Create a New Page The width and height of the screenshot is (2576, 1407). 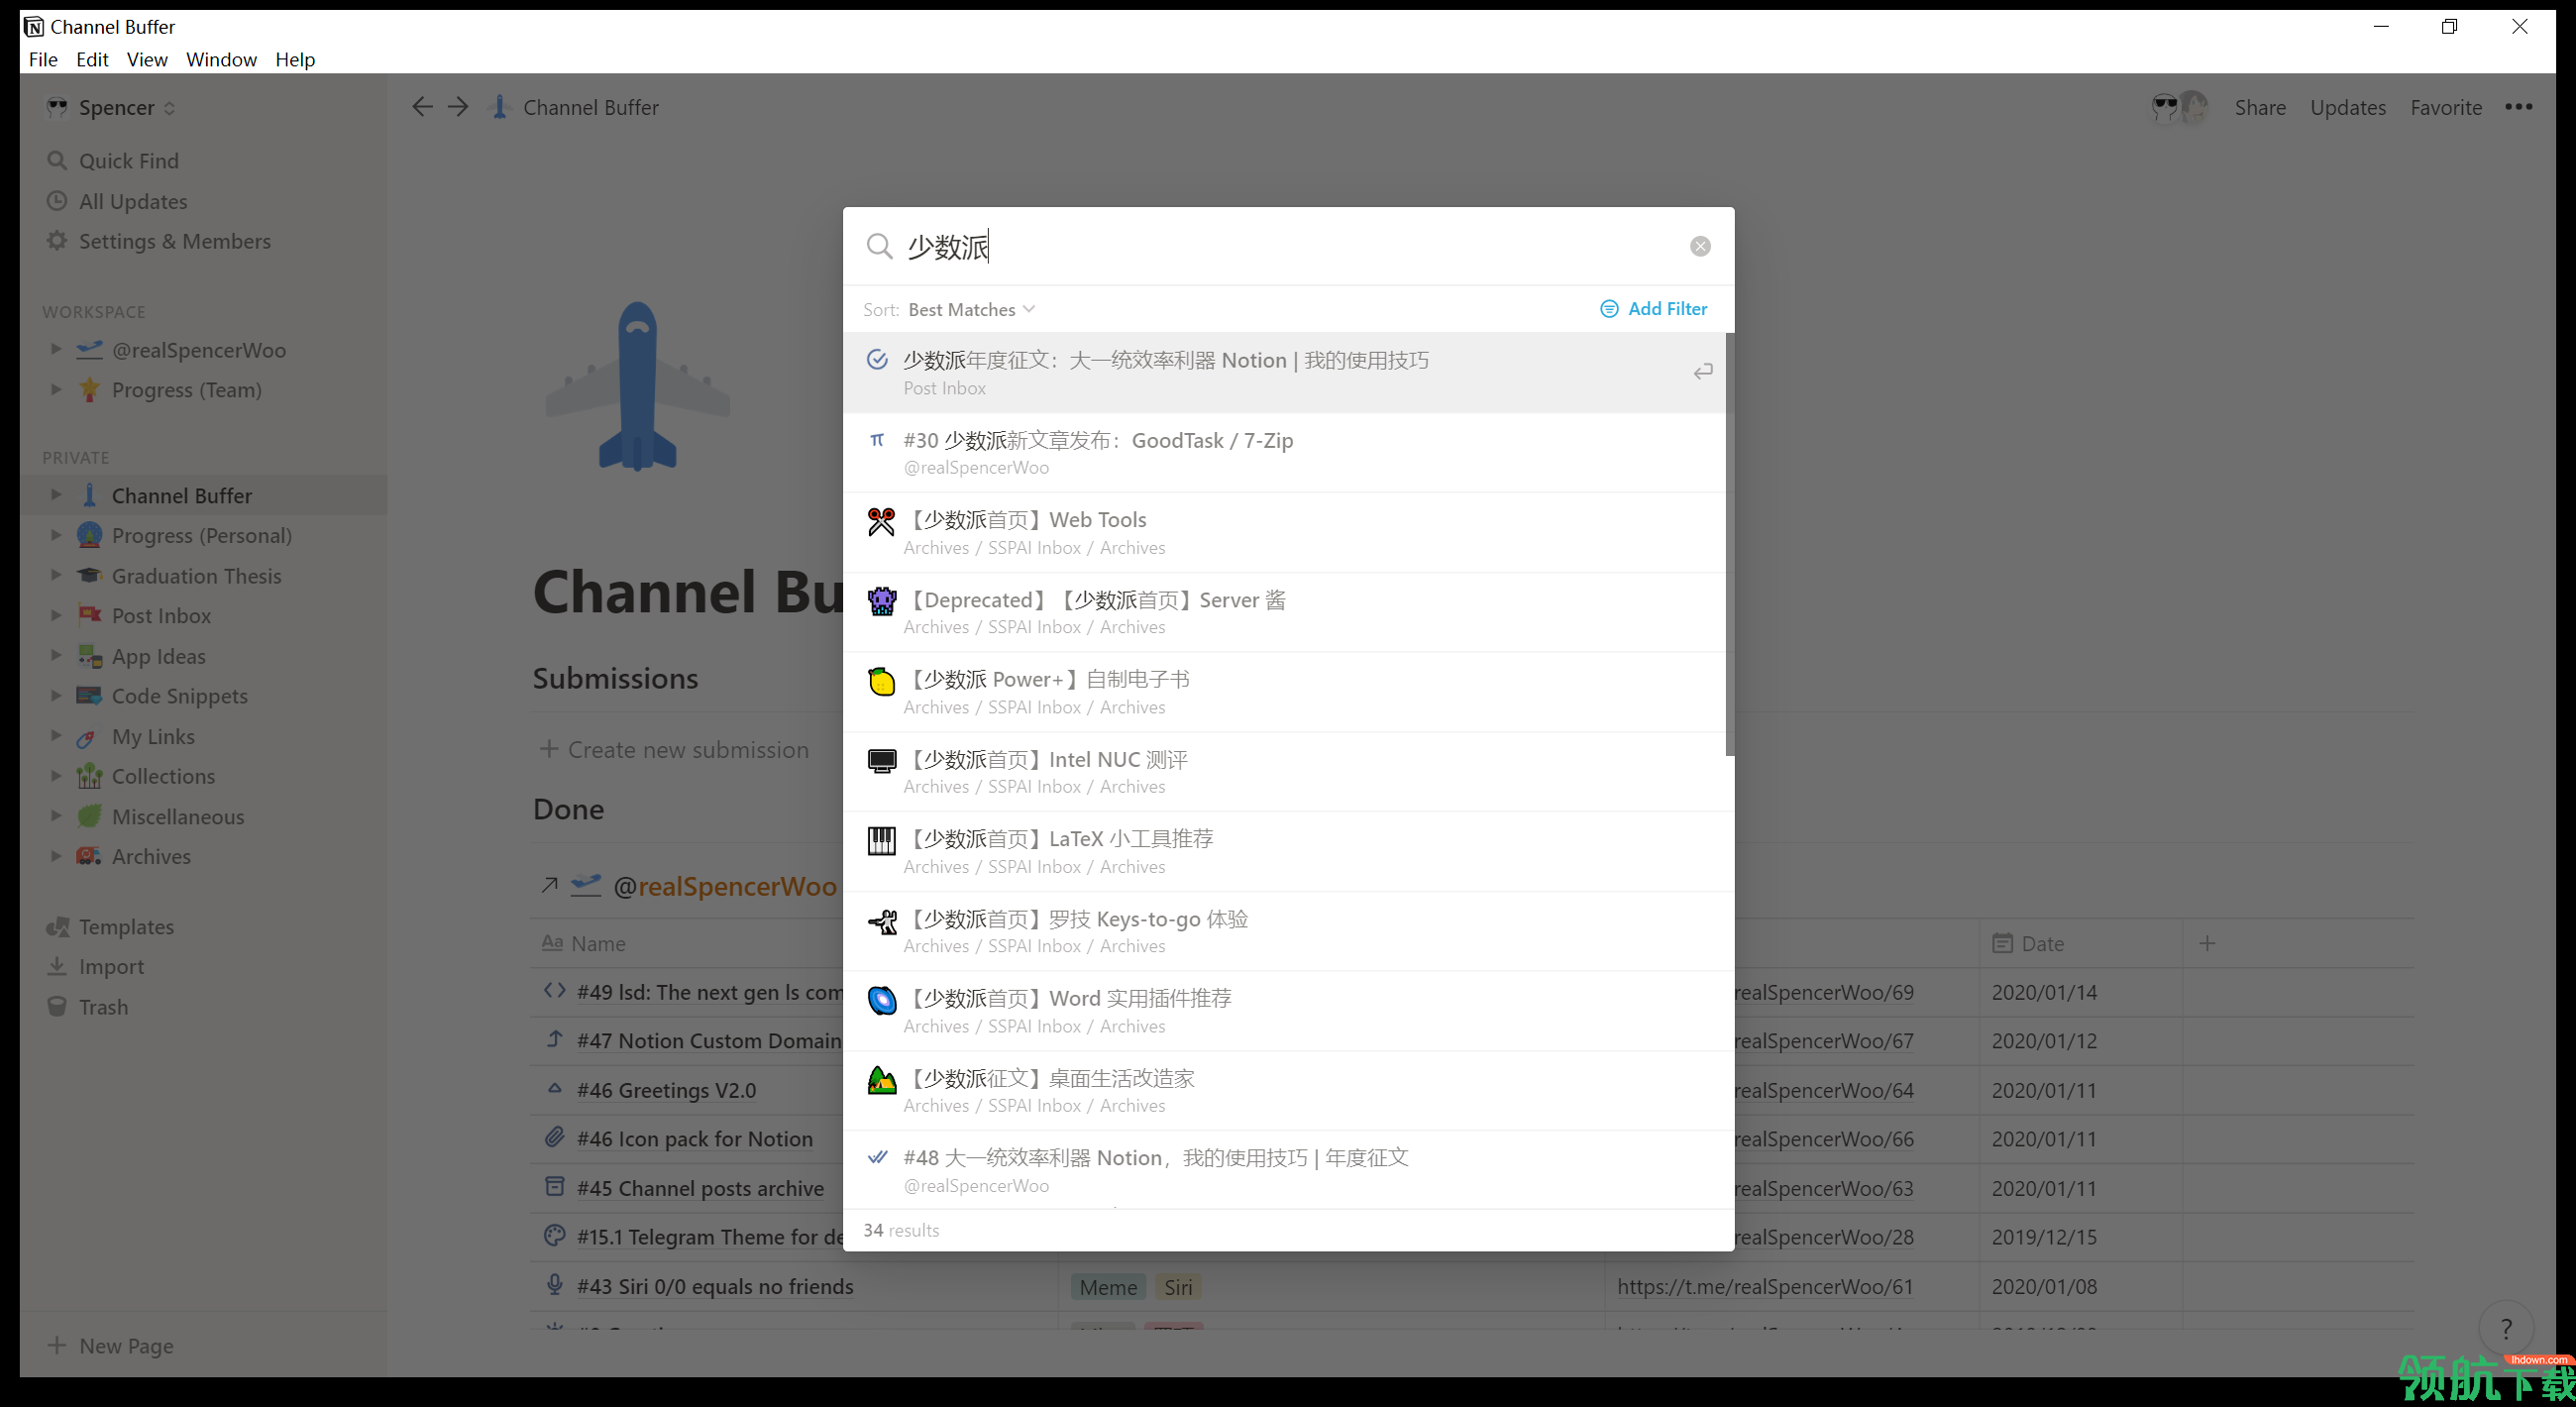(111, 1346)
